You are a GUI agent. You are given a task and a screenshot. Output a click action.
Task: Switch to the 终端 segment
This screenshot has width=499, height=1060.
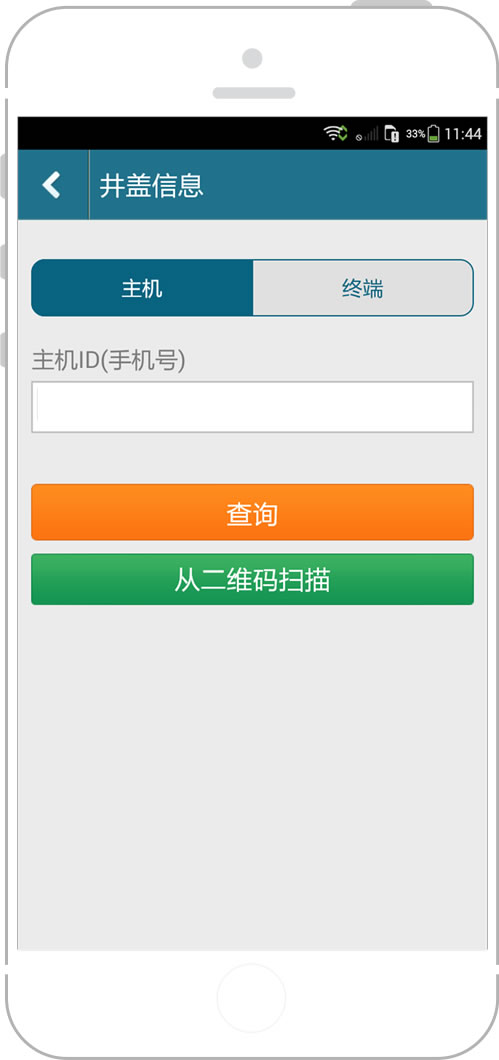tap(363, 288)
